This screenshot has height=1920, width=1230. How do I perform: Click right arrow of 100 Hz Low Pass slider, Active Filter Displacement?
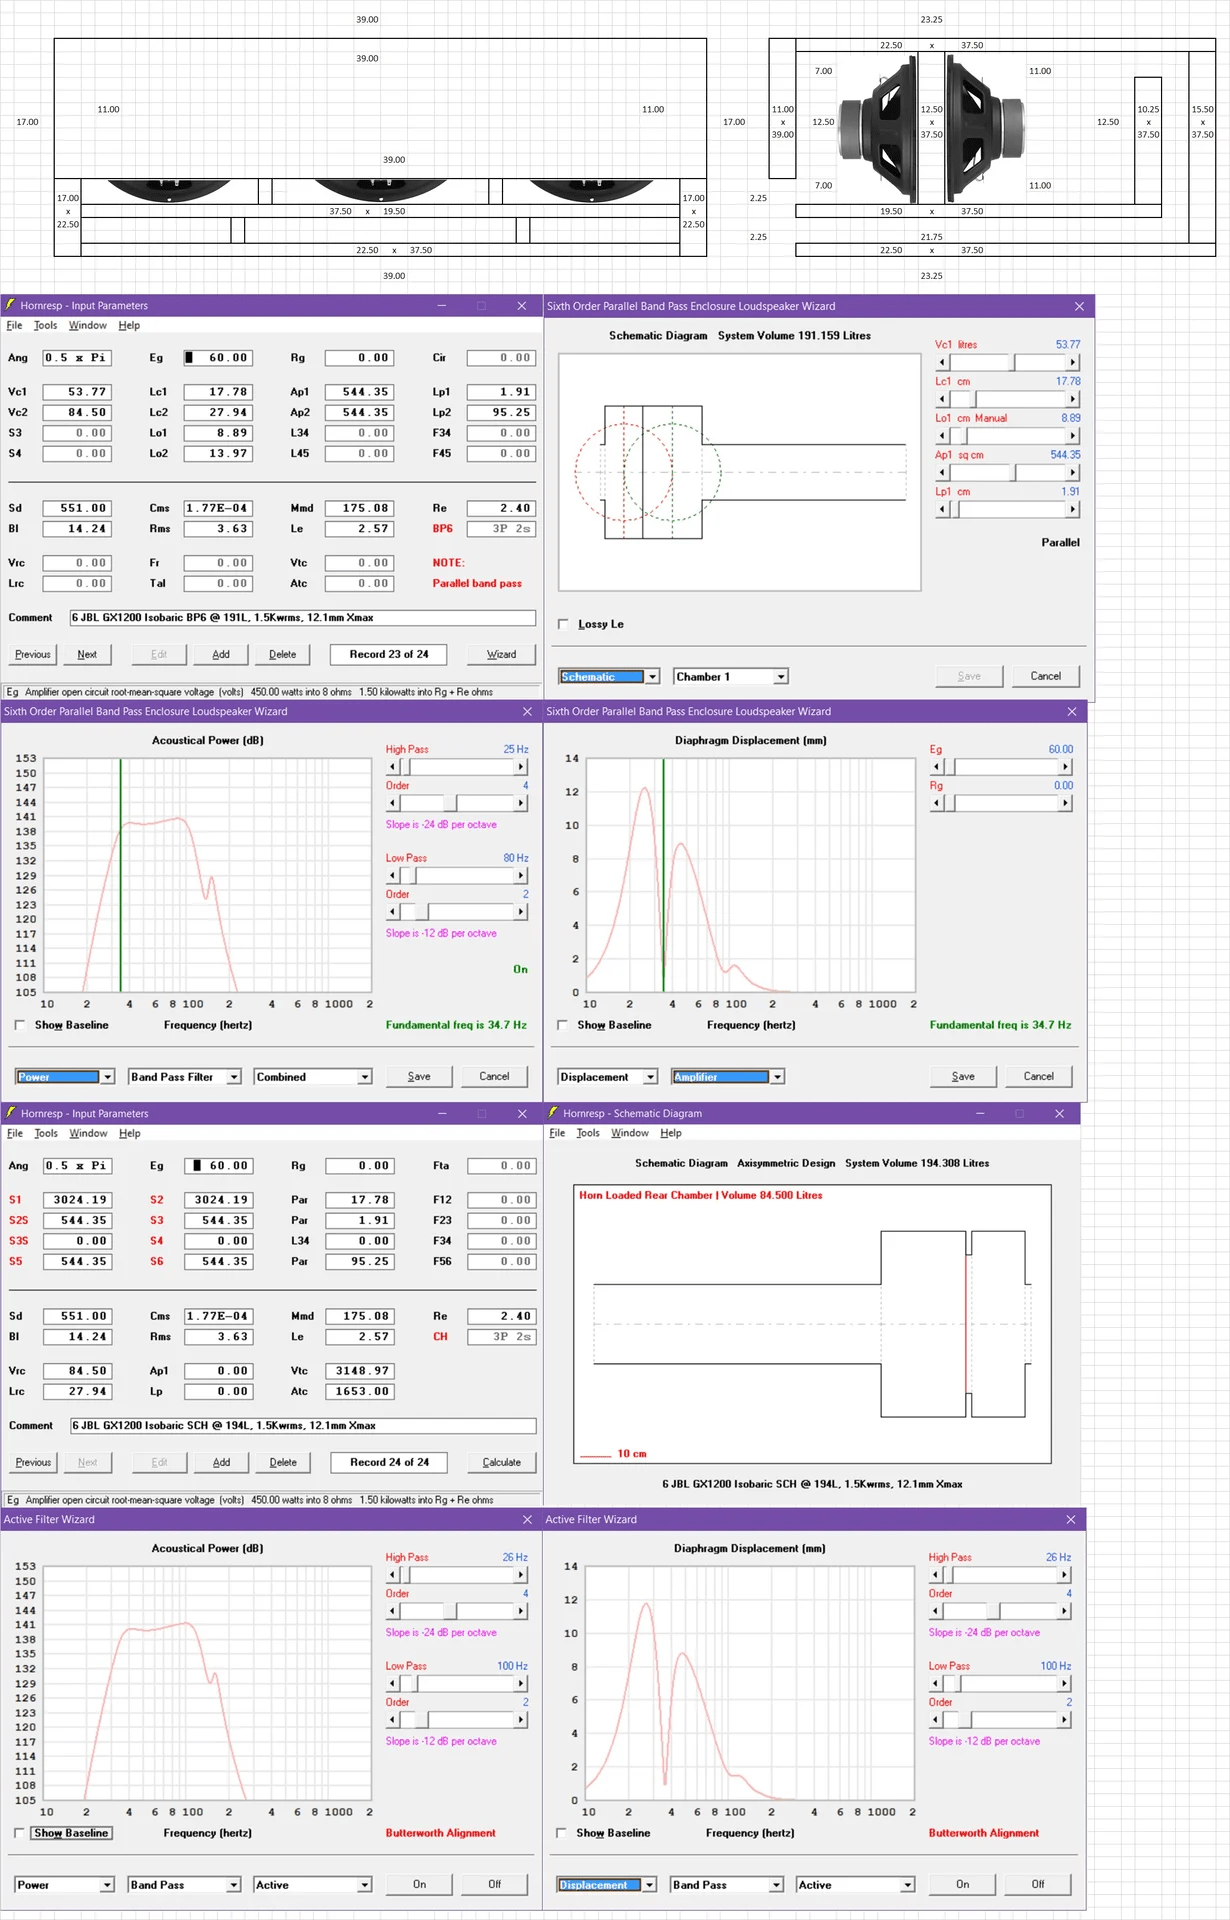point(1065,1684)
